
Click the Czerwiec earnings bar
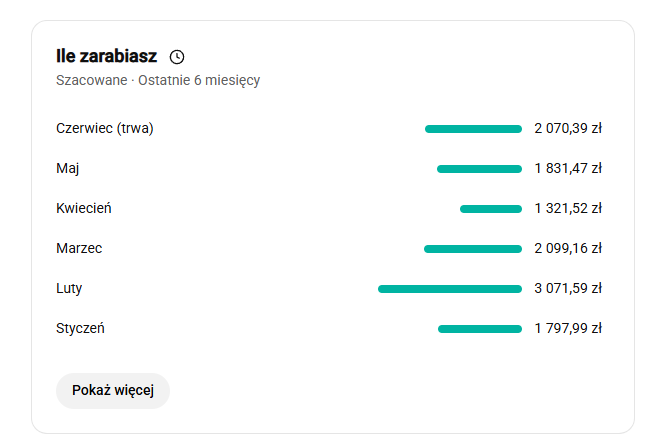coord(473,129)
